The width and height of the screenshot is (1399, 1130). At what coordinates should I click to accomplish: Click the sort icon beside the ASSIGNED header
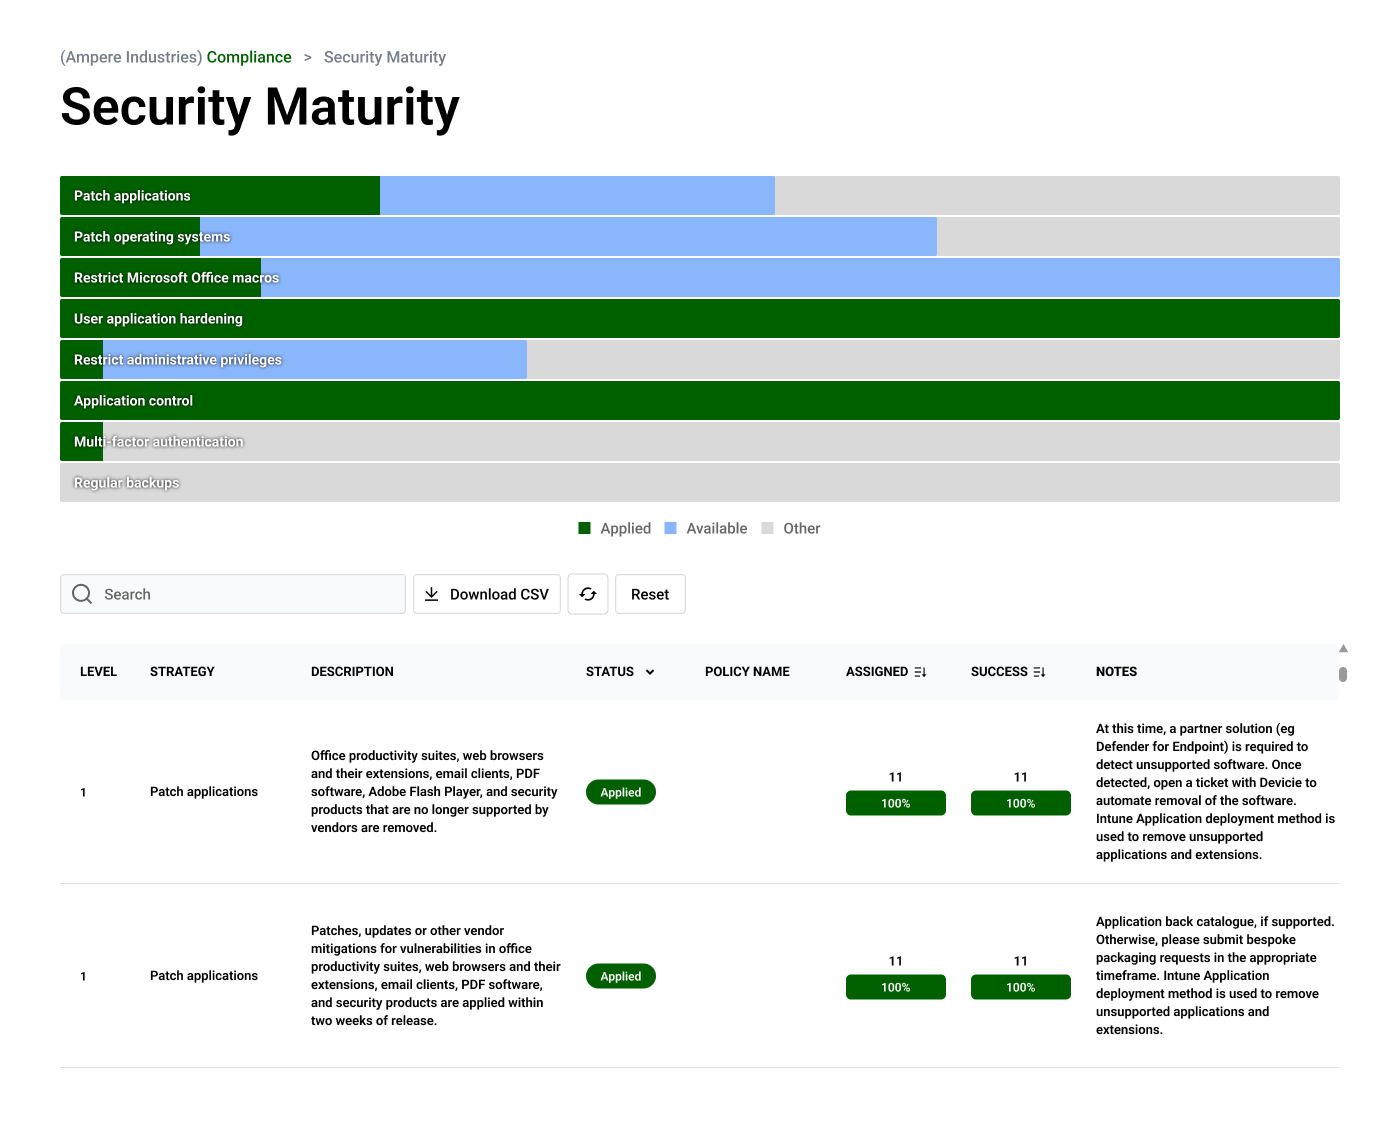[921, 671]
